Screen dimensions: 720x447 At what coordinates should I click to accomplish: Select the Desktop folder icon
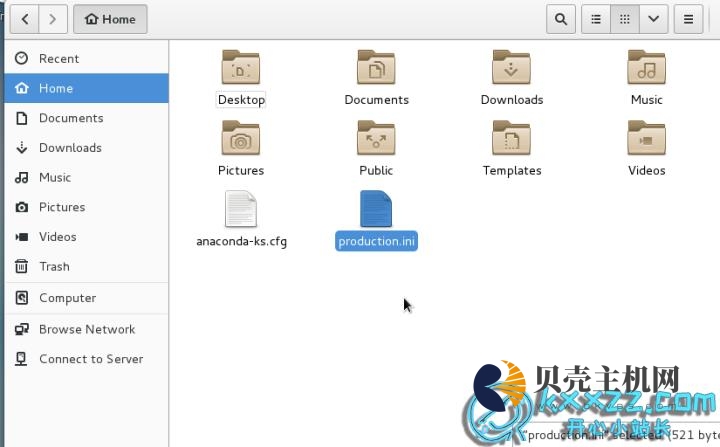click(x=241, y=68)
